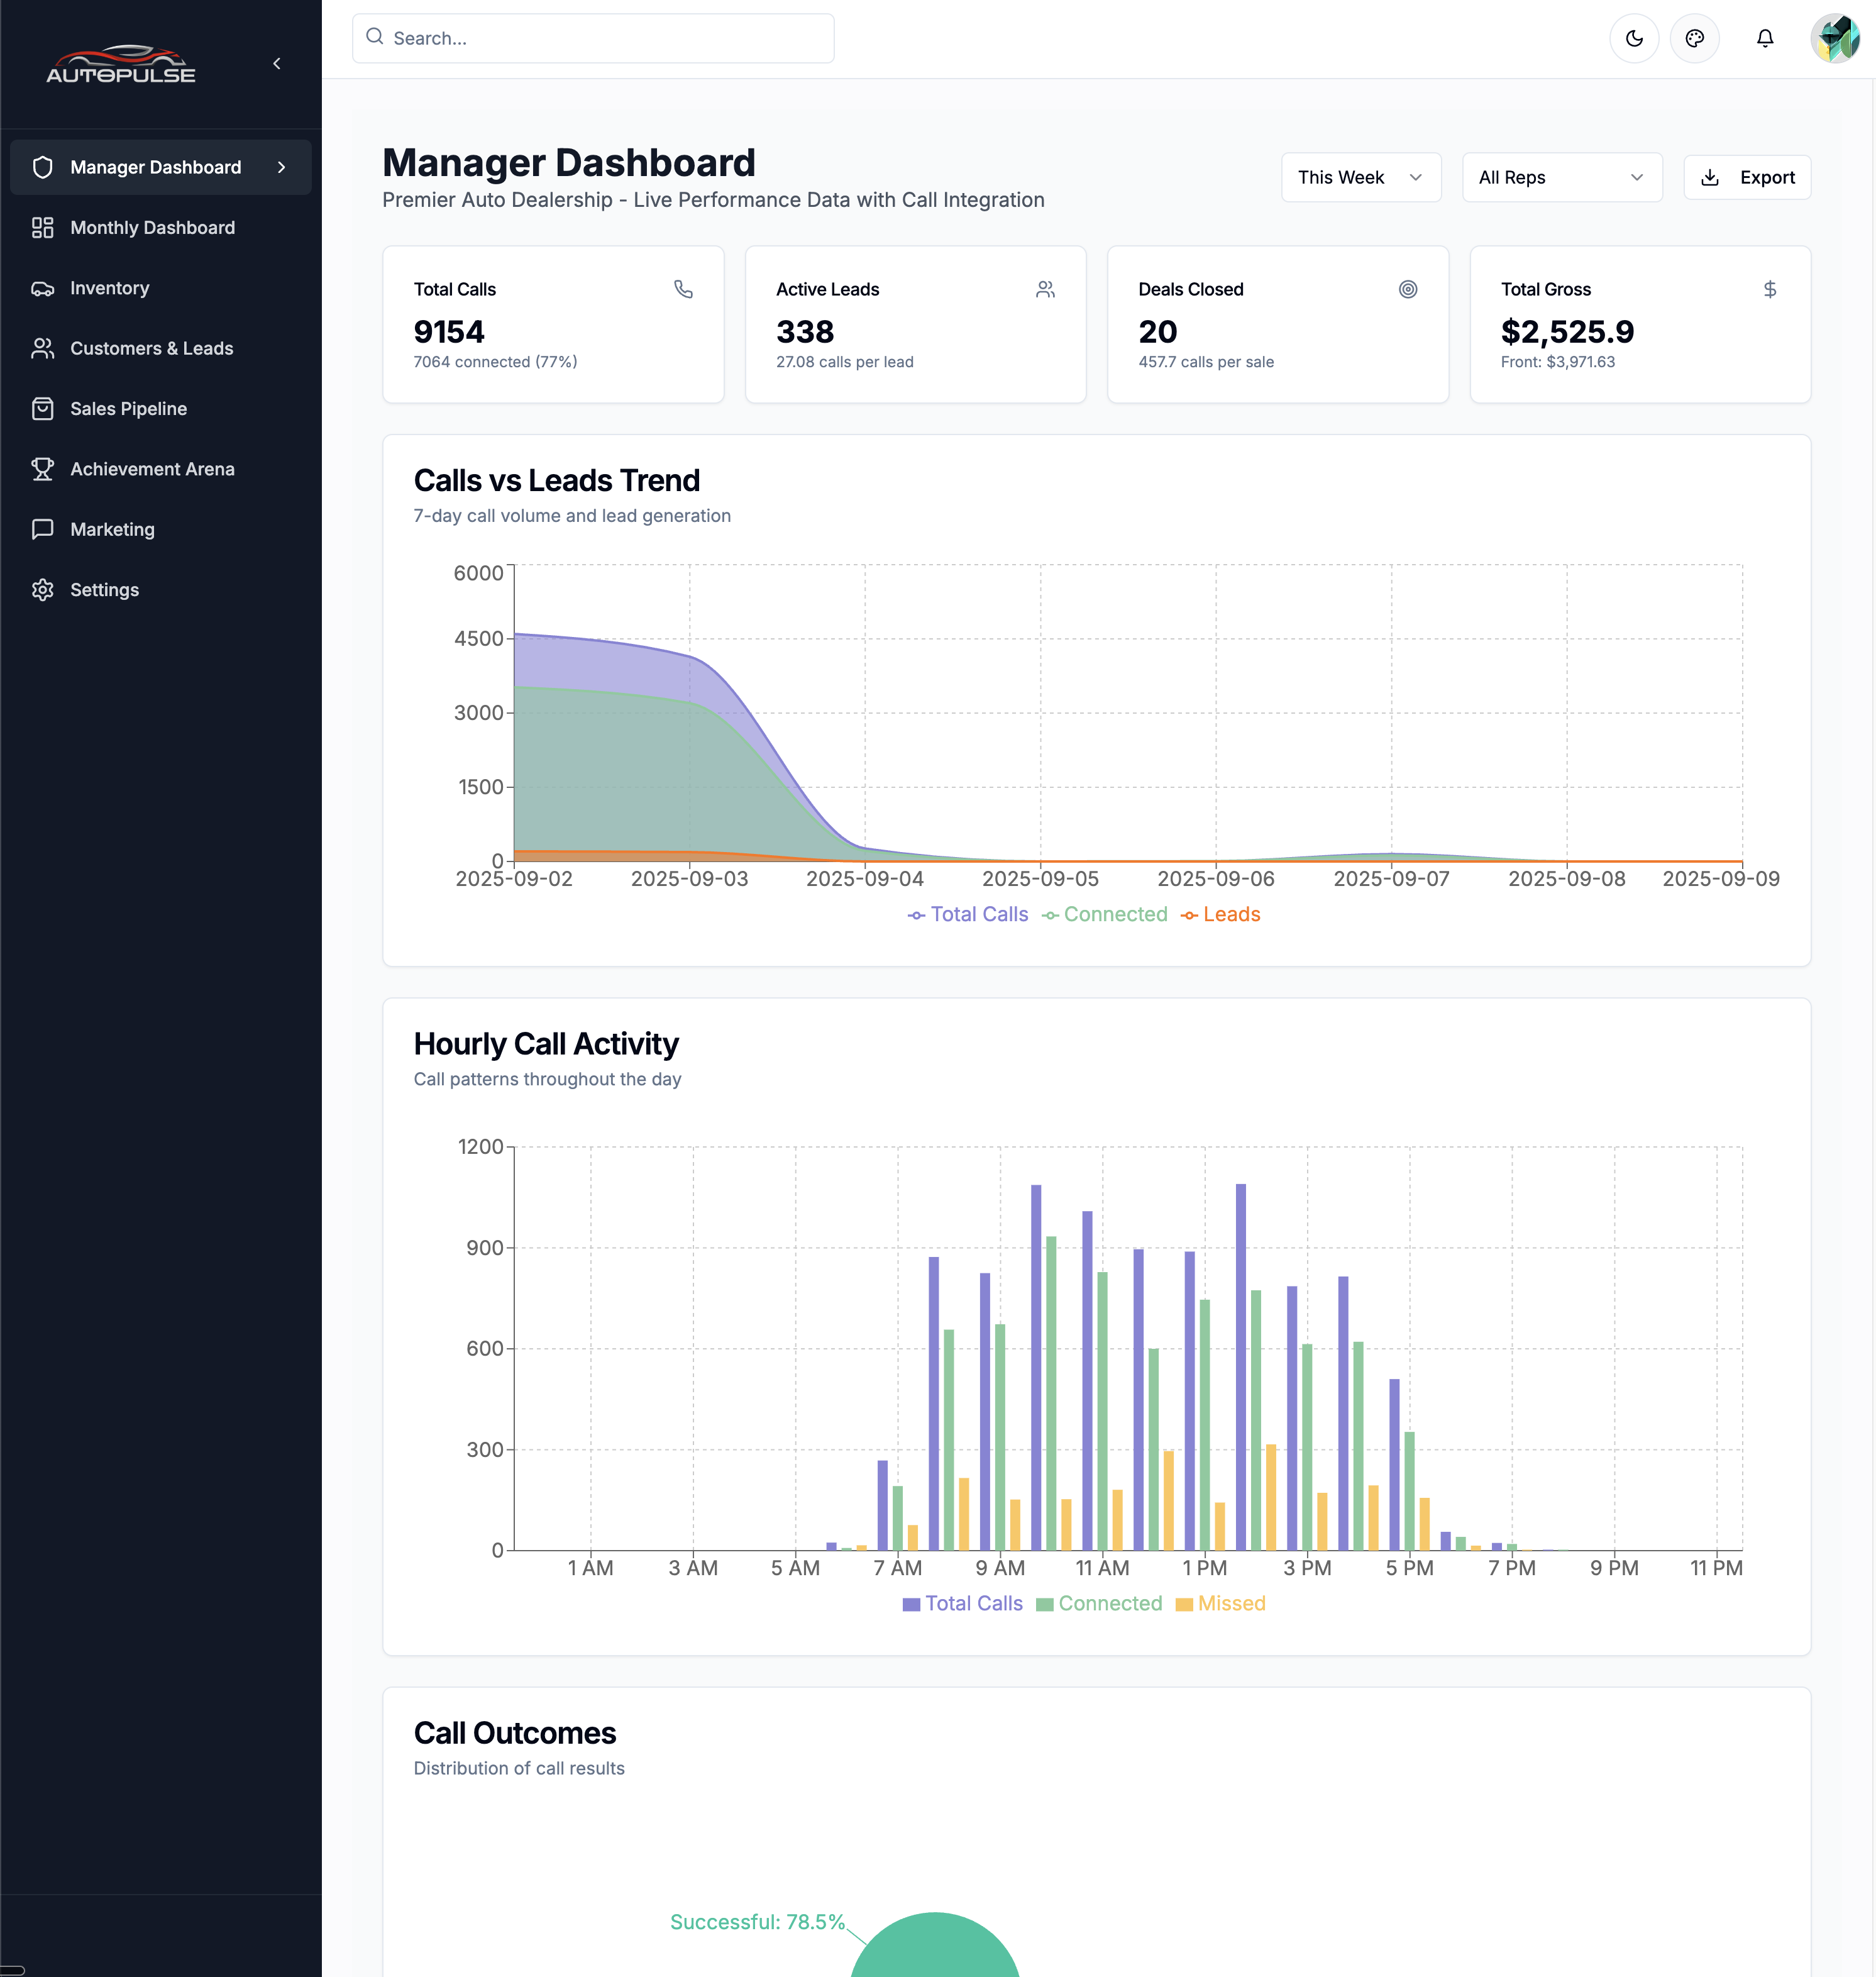Open the theme palette picker

click(x=1695, y=38)
